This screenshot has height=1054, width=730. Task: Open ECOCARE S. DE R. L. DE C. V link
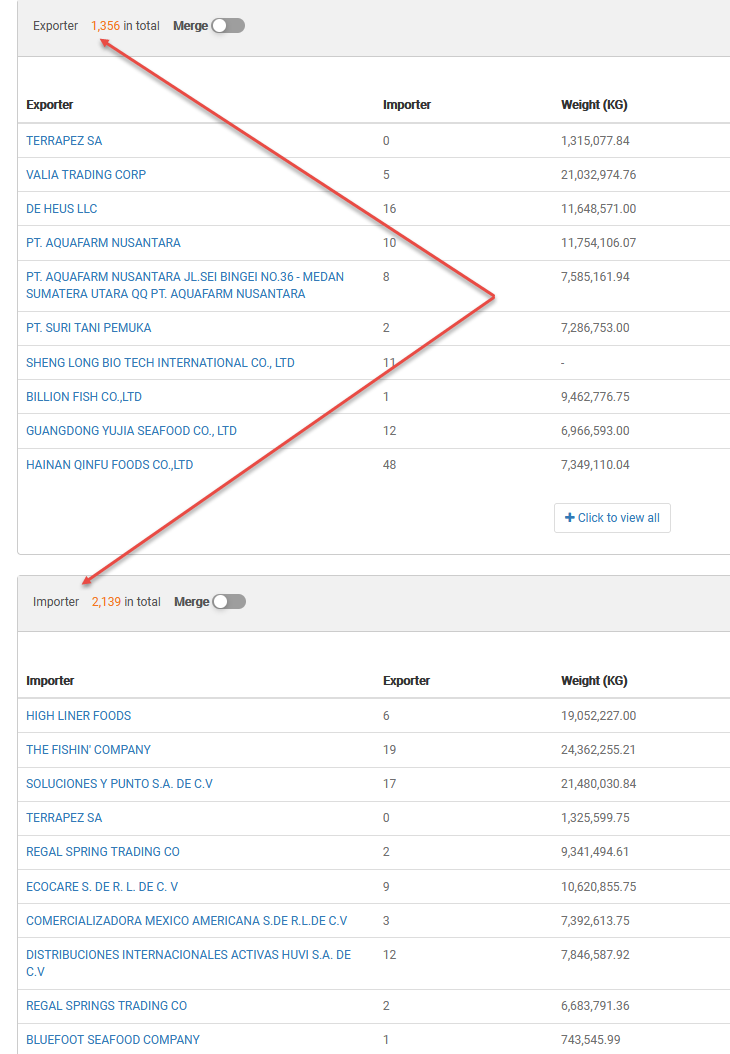102,887
